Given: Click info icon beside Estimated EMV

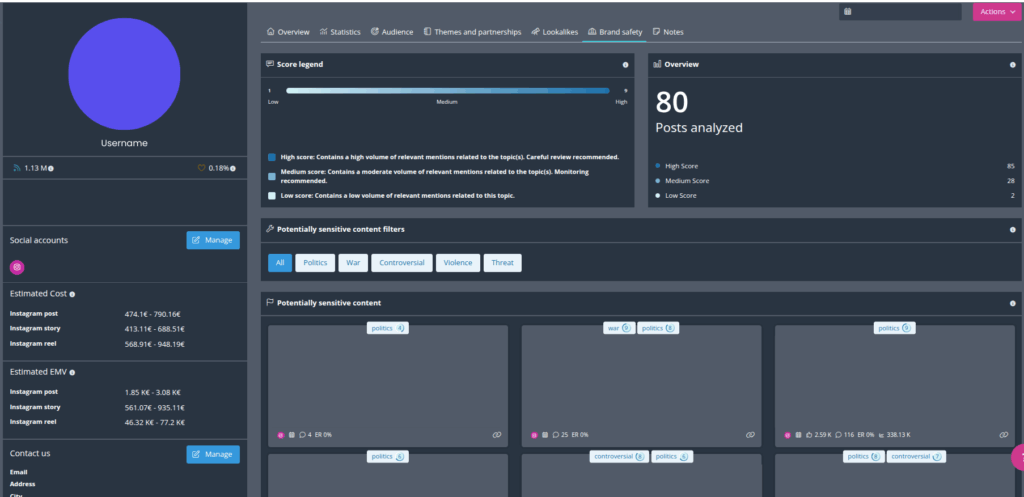Looking at the screenshot, I should coord(73,372).
